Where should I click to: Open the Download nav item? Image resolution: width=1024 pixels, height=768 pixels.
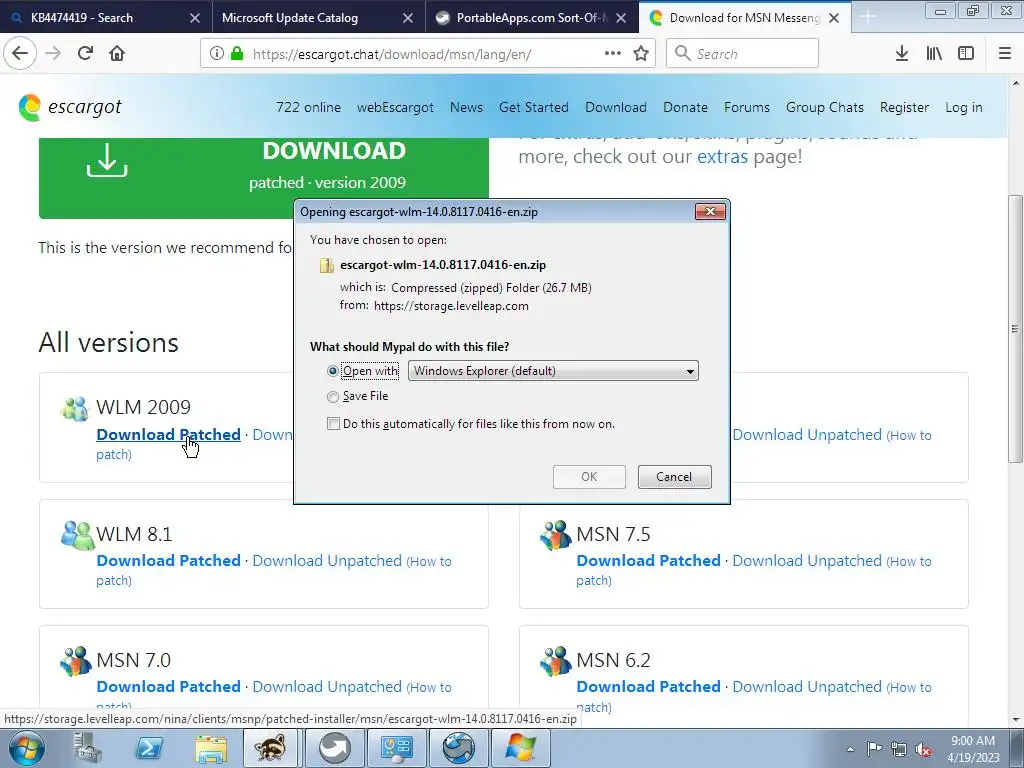click(616, 107)
